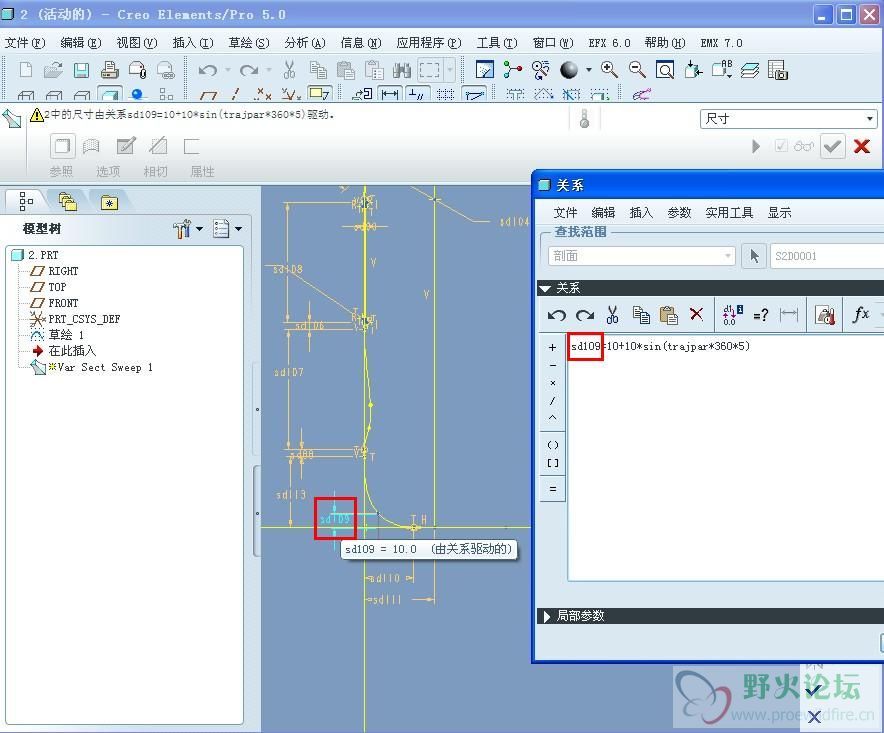
Task: Print using the printer icon
Action: pyautogui.click(x=109, y=70)
